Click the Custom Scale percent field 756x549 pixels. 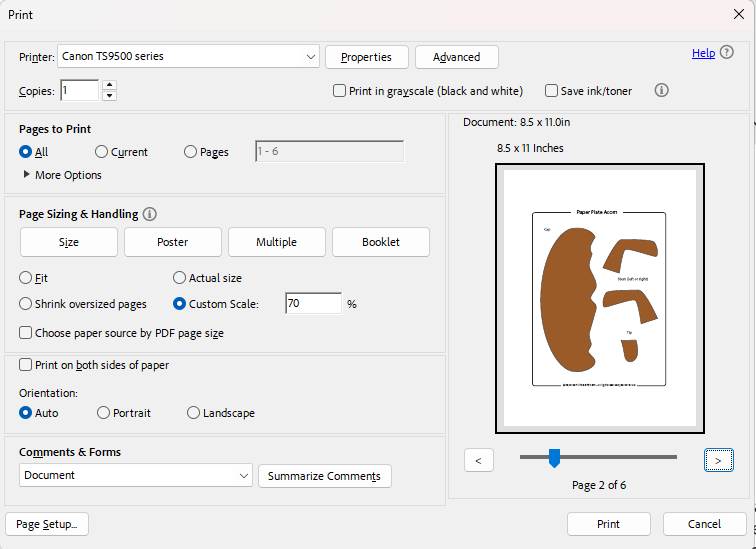(x=313, y=303)
